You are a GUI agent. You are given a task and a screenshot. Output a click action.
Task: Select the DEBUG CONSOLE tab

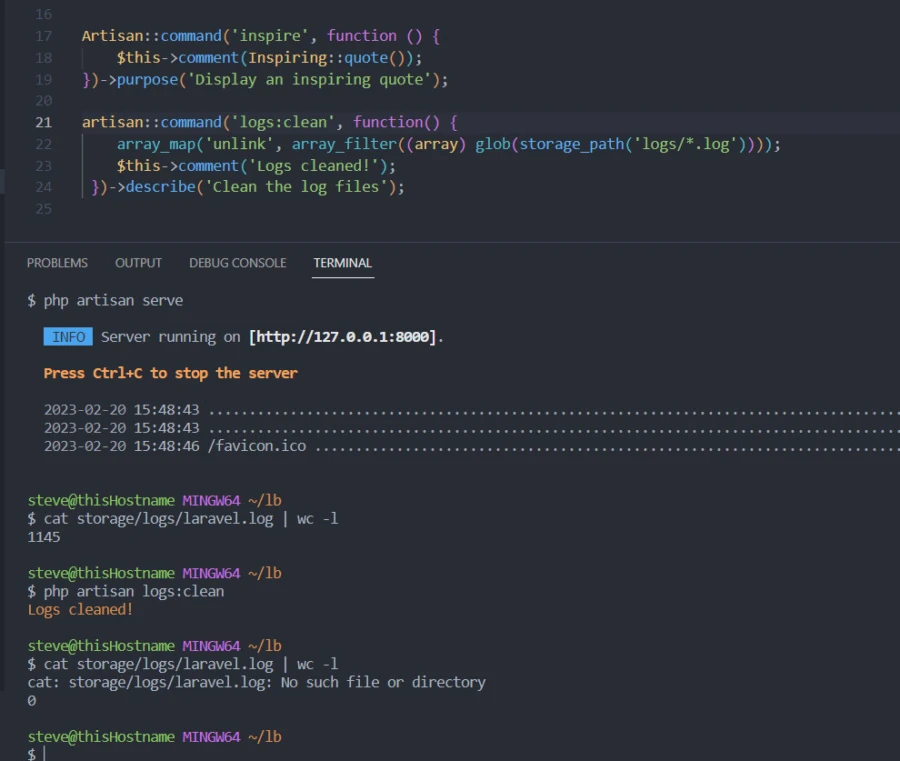tap(237, 263)
